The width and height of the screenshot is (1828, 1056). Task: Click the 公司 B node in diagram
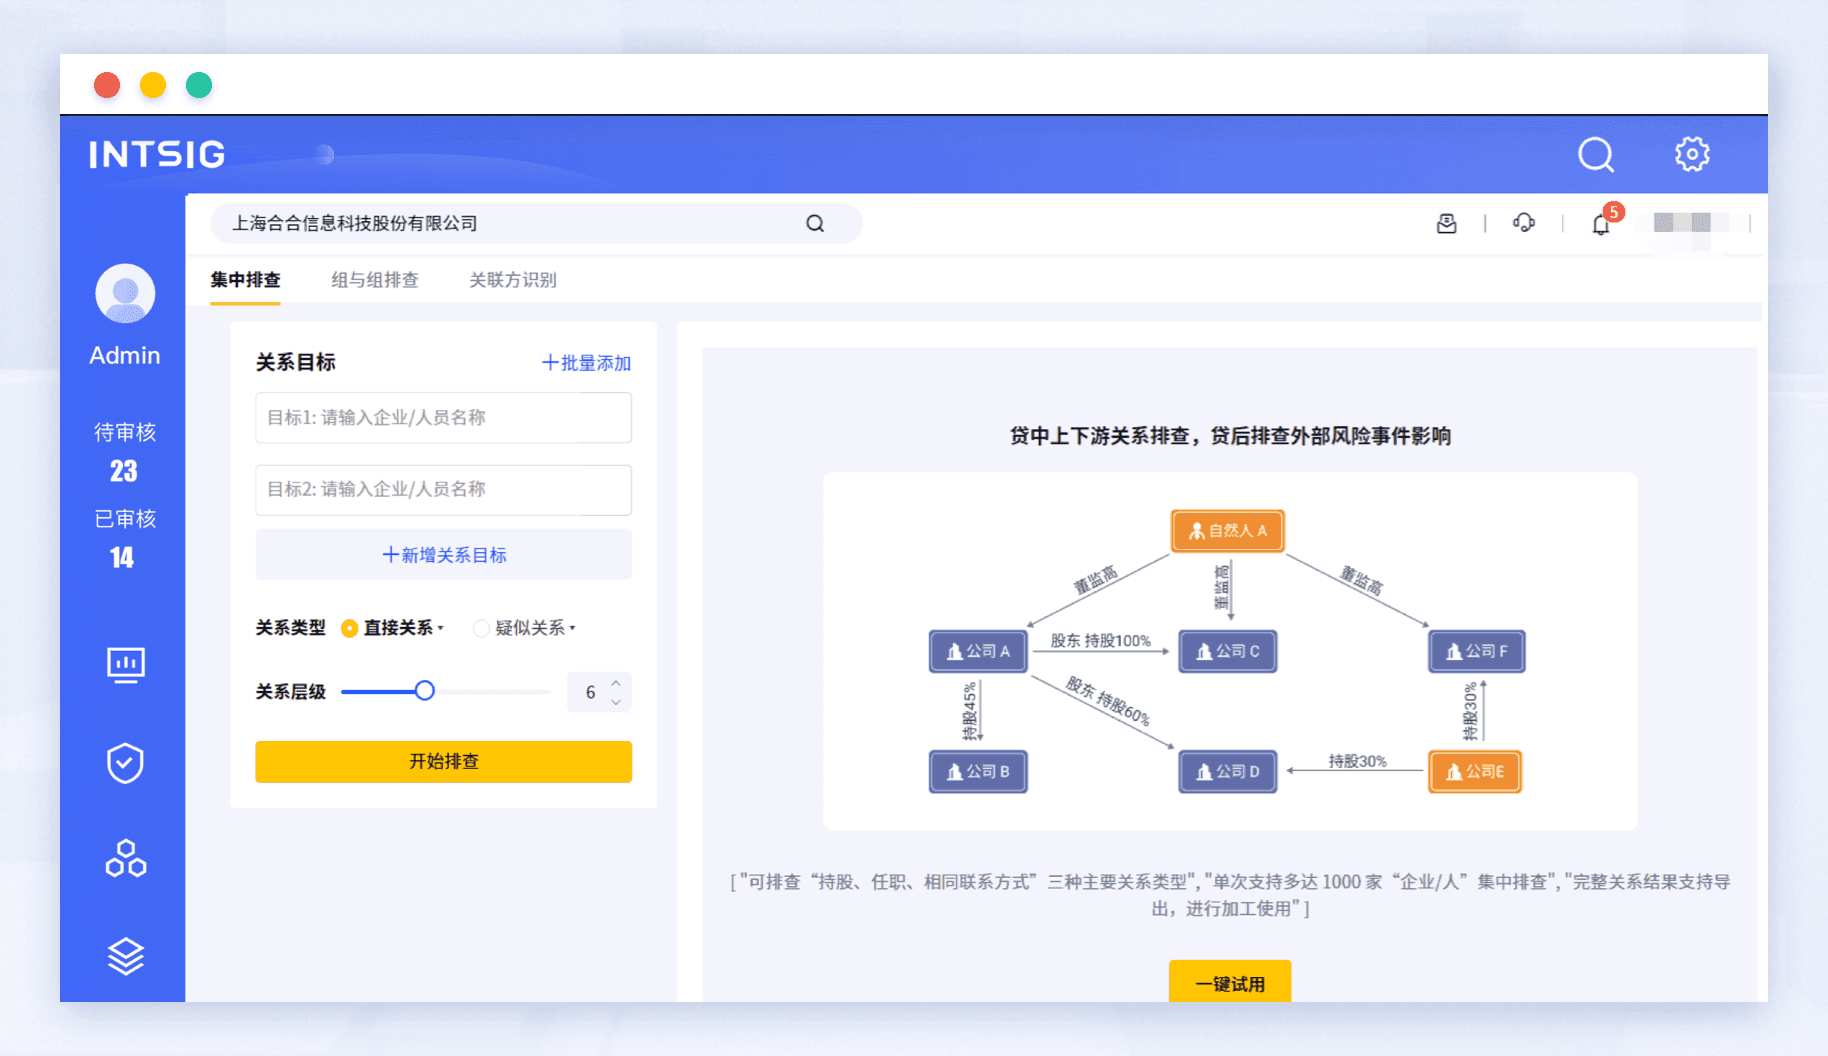[x=978, y=772]
